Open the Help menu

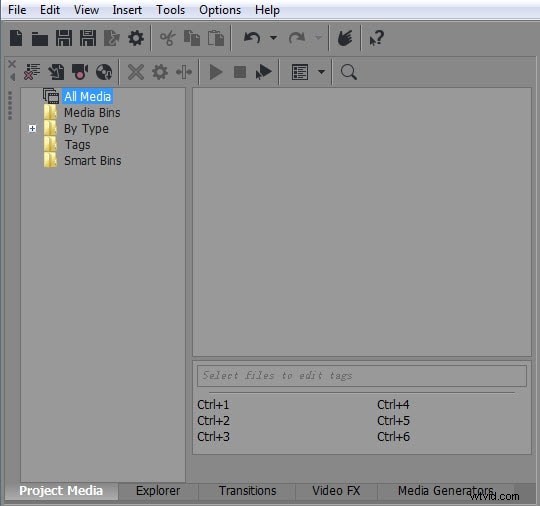tap(267, 10)
